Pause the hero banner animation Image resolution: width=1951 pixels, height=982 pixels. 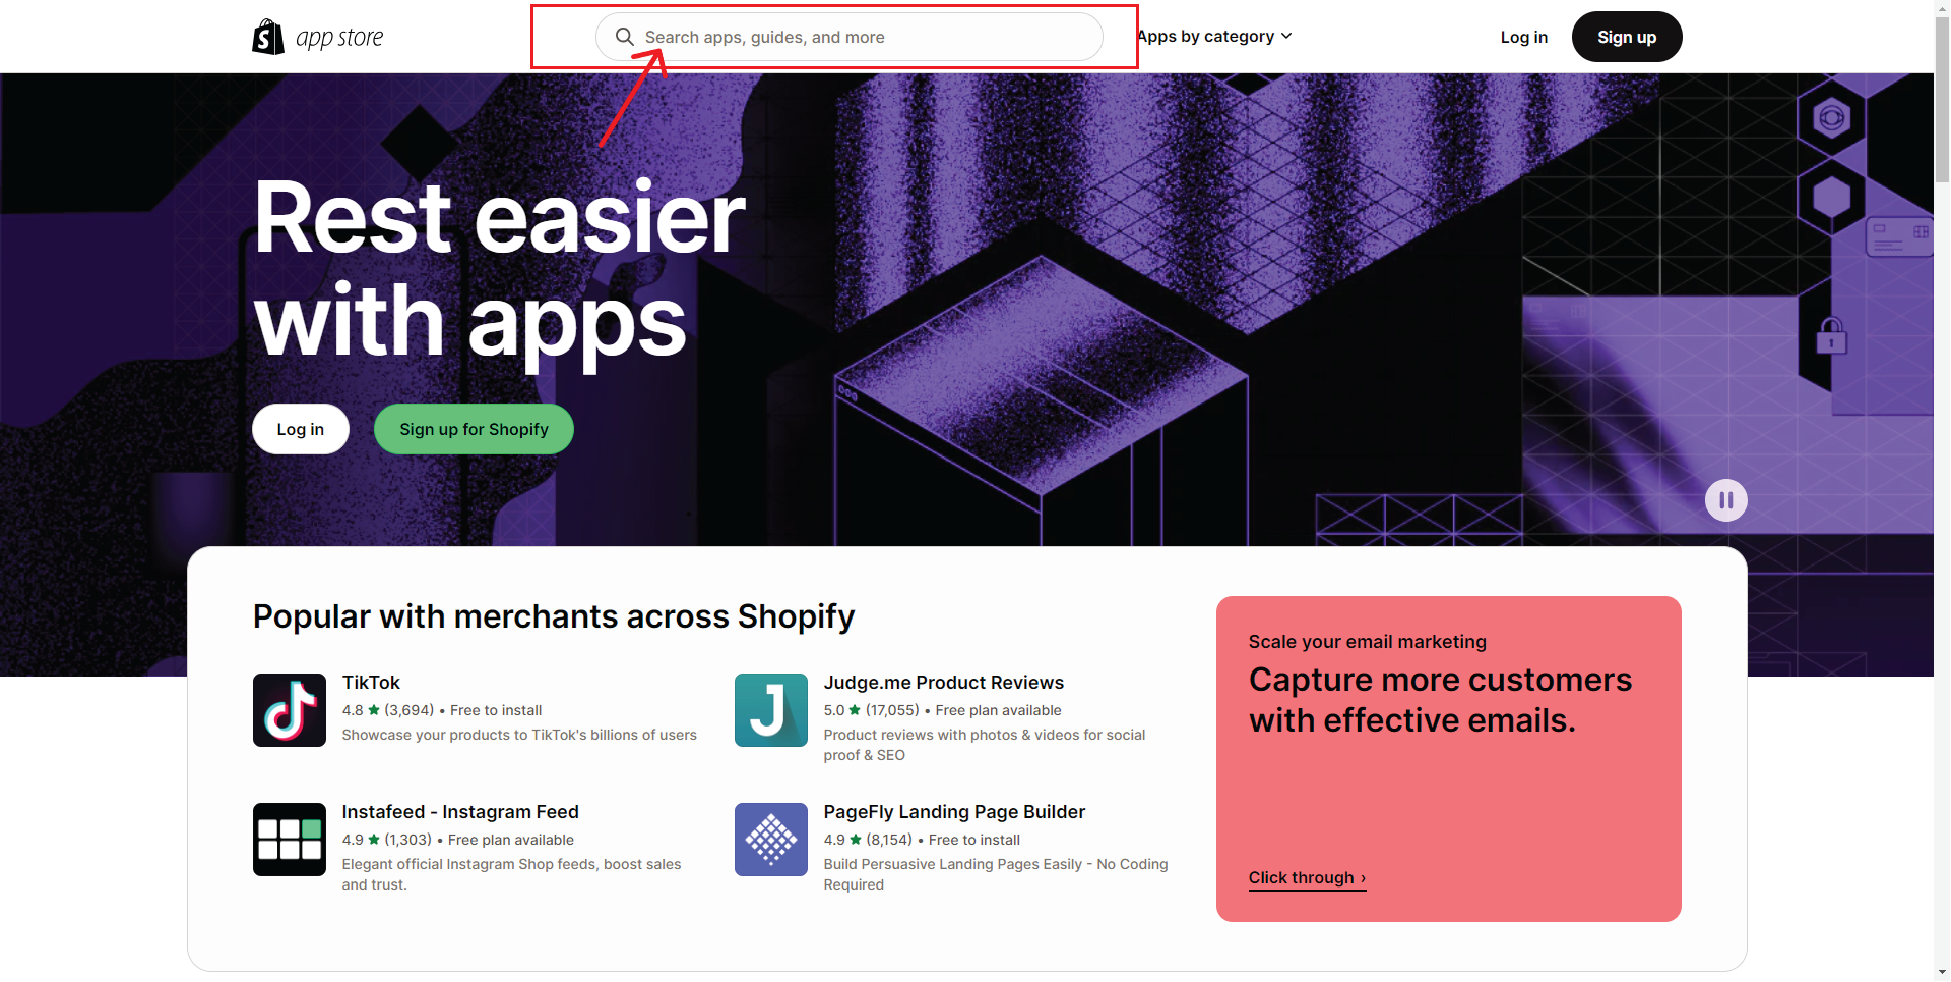click(1725, 500)
